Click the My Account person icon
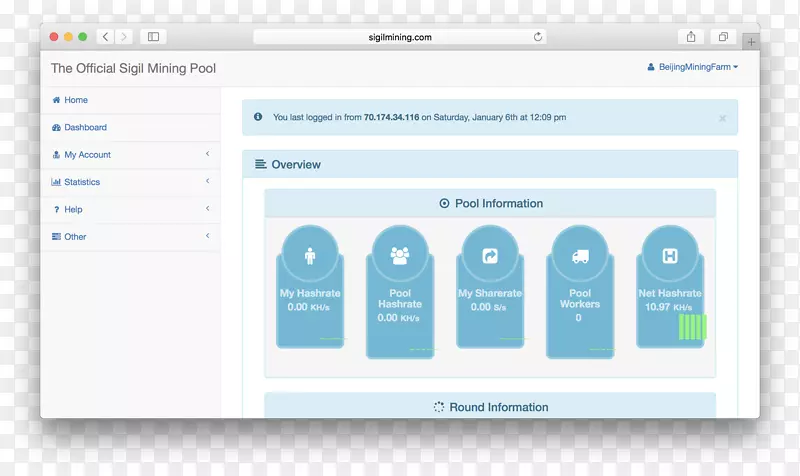Viewport: 800px width, 476px height. tap(56, 155)
